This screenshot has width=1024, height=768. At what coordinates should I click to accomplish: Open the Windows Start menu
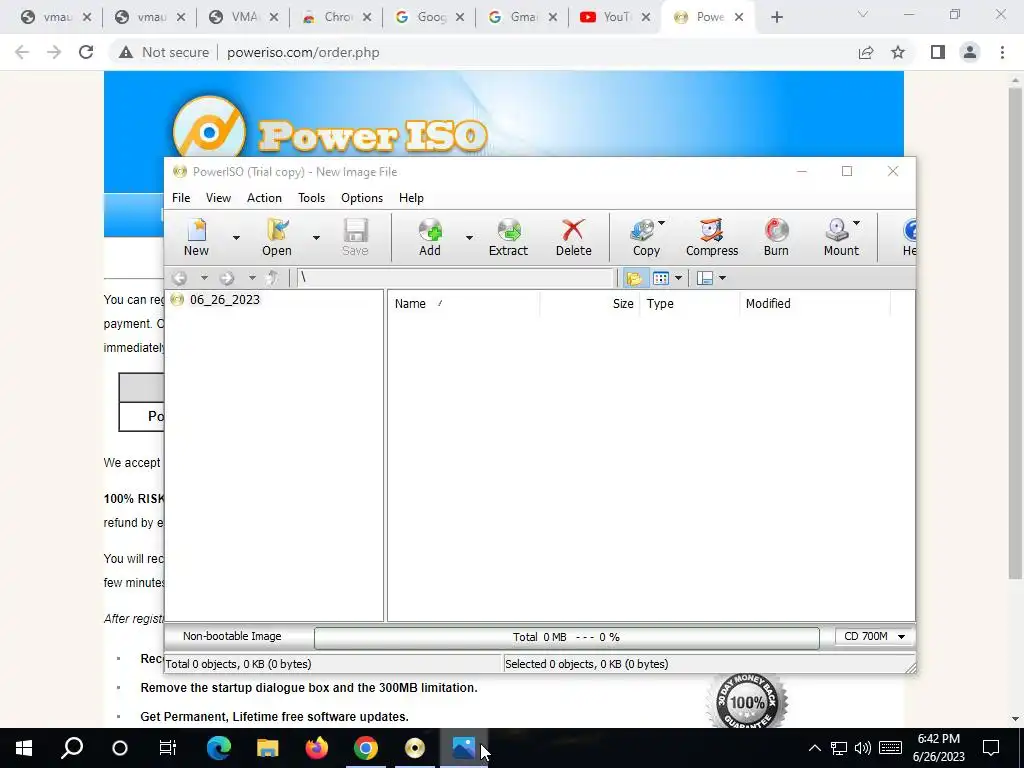[x=24, y=748]
